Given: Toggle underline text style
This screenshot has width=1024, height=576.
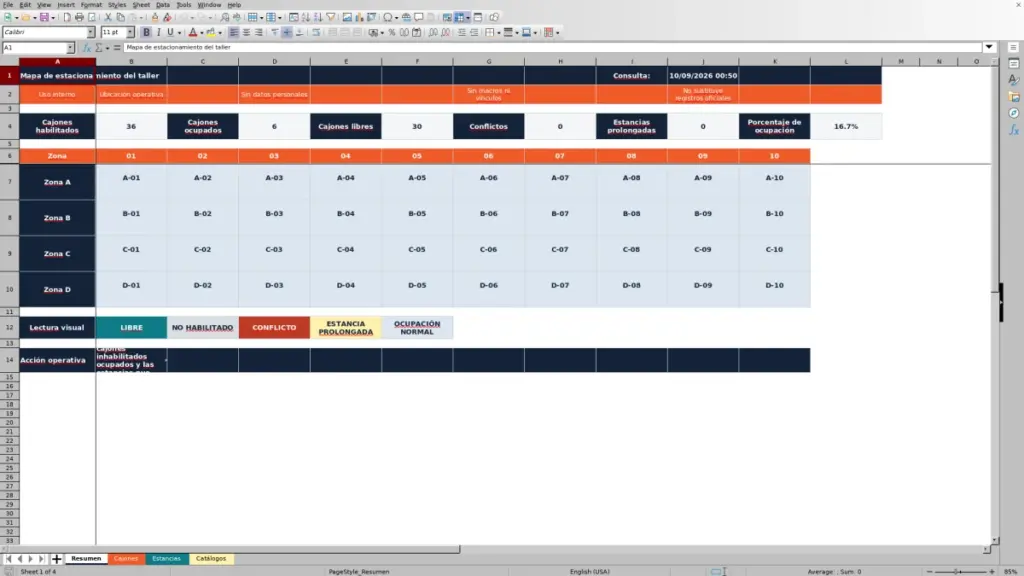Looking at the screenshot, I should coord(170,32).
